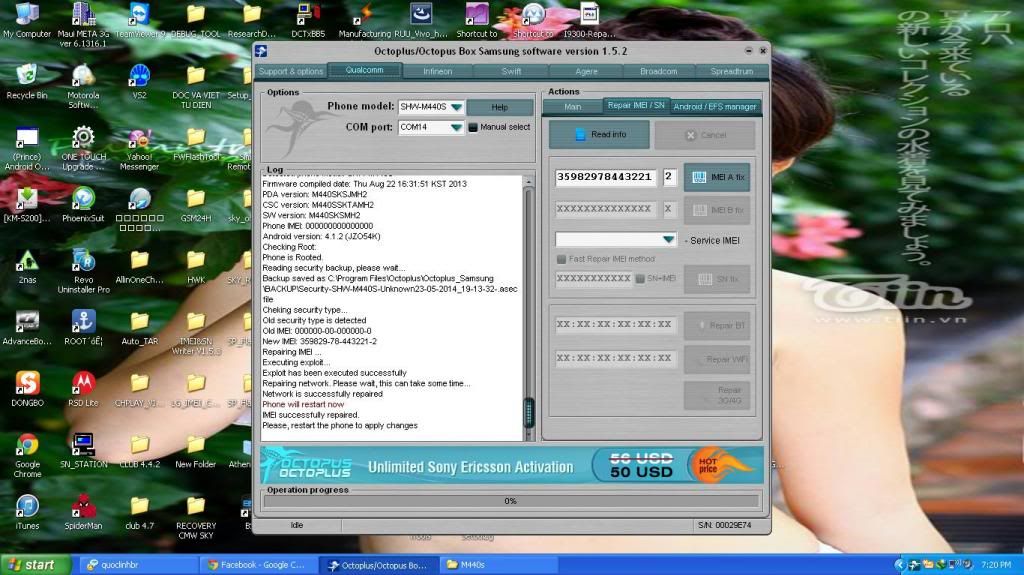
Task: Click IMEI A check digit field
Action: (x=669, y=177)
